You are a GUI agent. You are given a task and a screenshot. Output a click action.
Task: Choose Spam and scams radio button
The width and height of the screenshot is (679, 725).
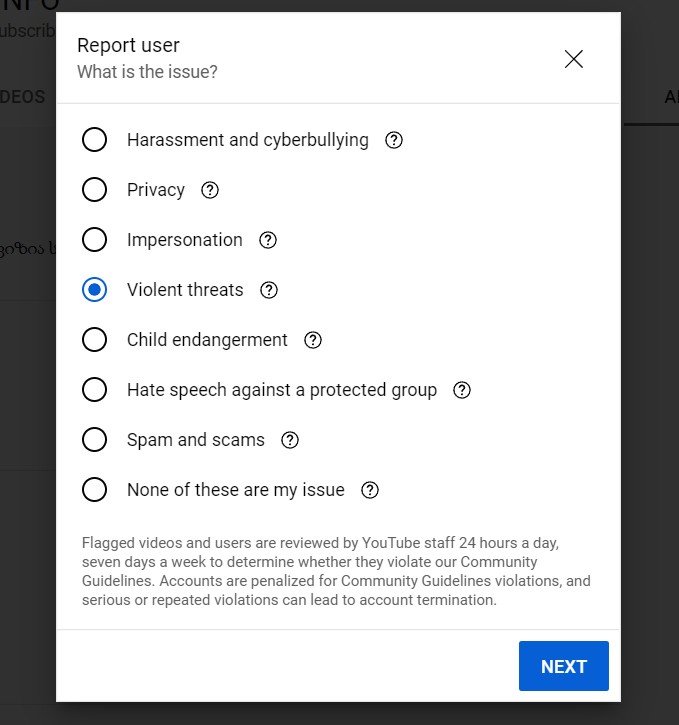click(x=94, y=439)
